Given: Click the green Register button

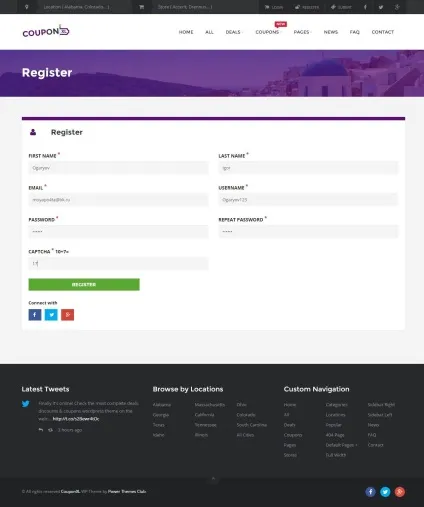Looking at the screenshot, I should [x=84, y=284].
